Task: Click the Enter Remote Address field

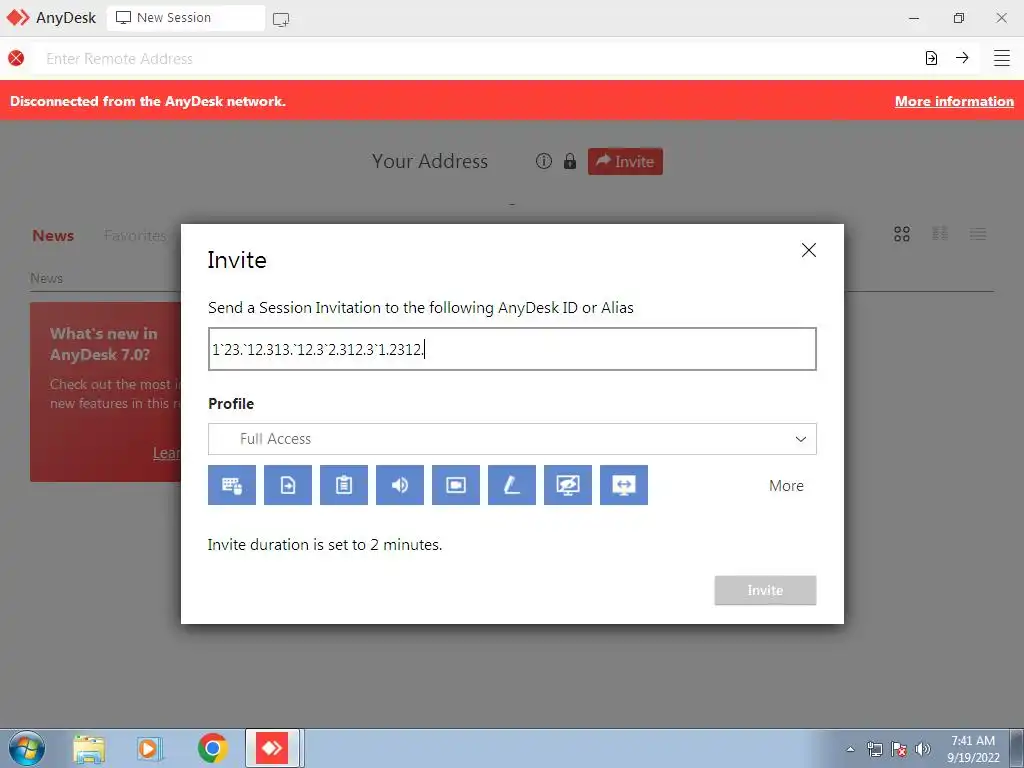Action: tap(477, 59)
